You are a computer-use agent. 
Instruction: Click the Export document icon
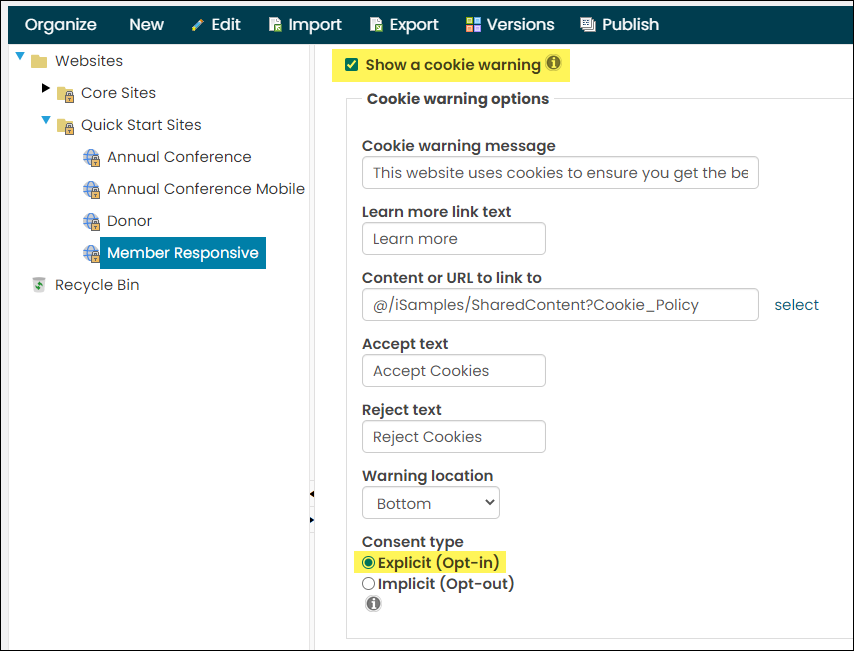[376, 25]
